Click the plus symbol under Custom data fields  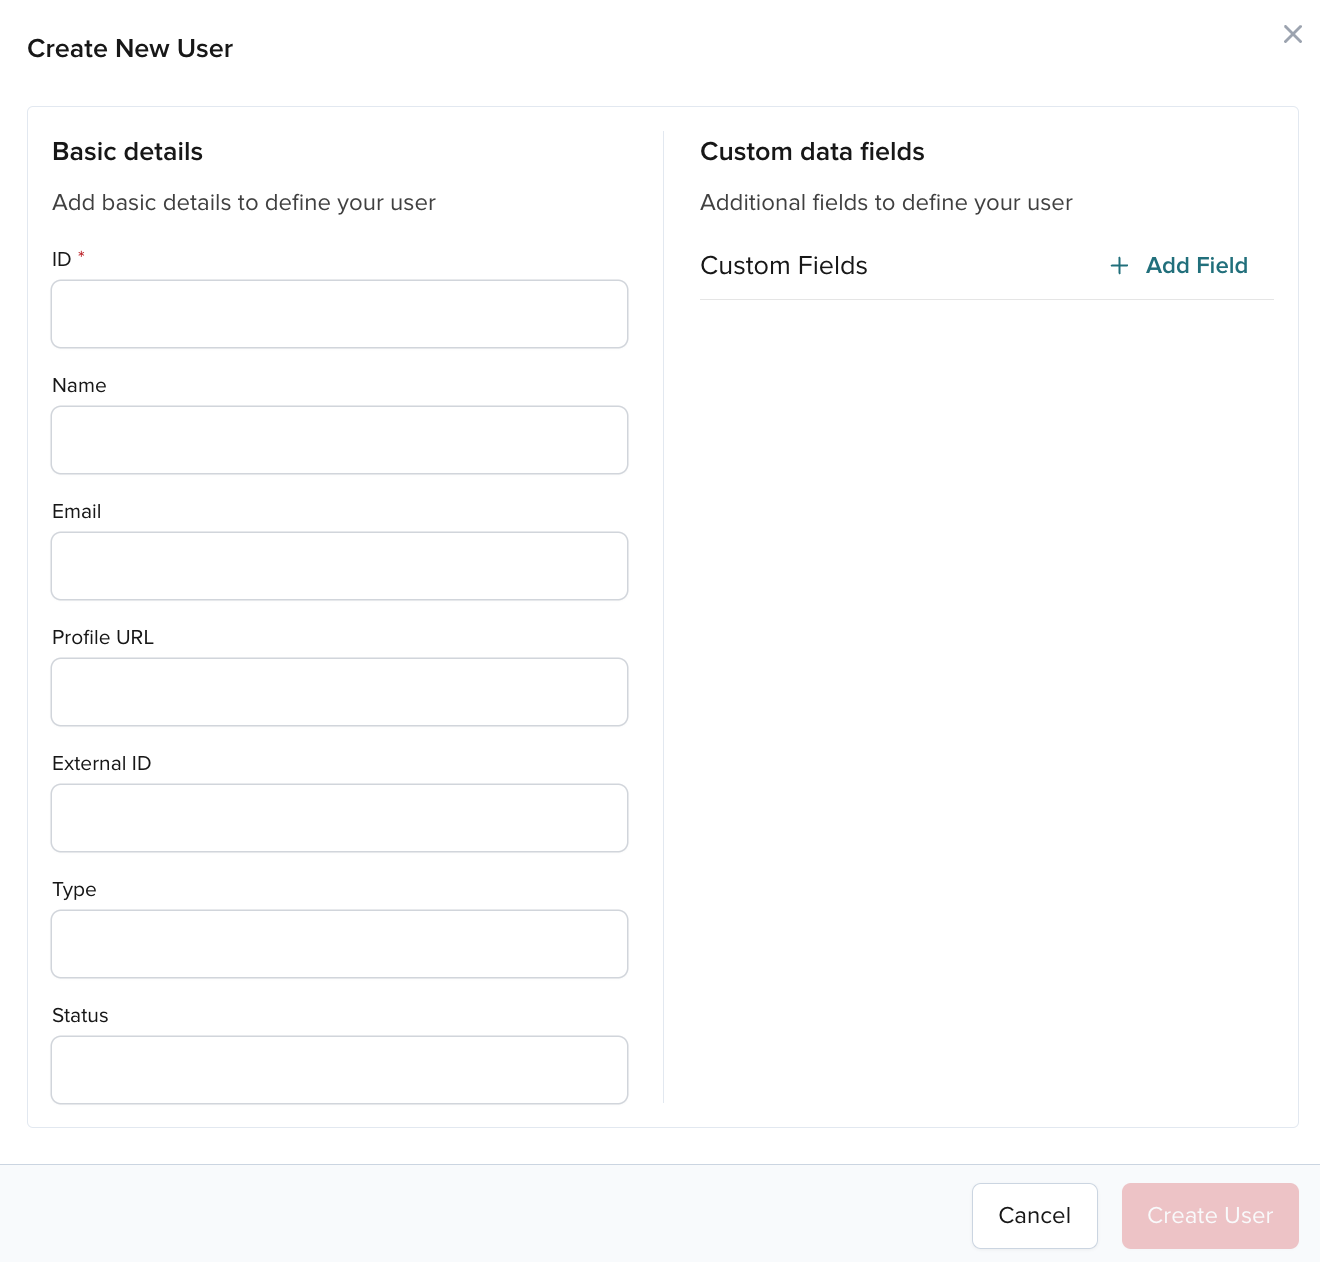[1119, 266]
